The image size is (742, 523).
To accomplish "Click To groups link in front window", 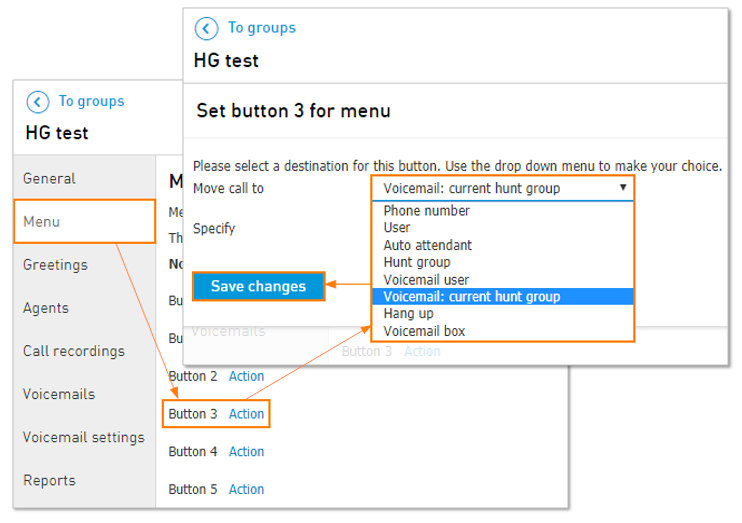I will [x=262, y=28].
